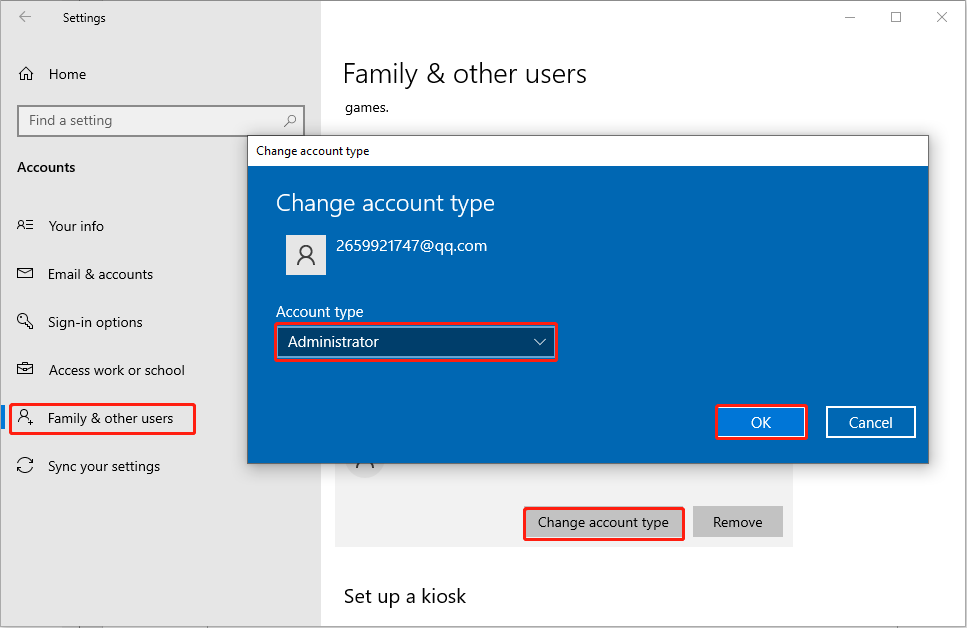Click the back arrow in the title bar
This screenshot has height=628, width=967.
pyautogui.click(x=25, y=17)
